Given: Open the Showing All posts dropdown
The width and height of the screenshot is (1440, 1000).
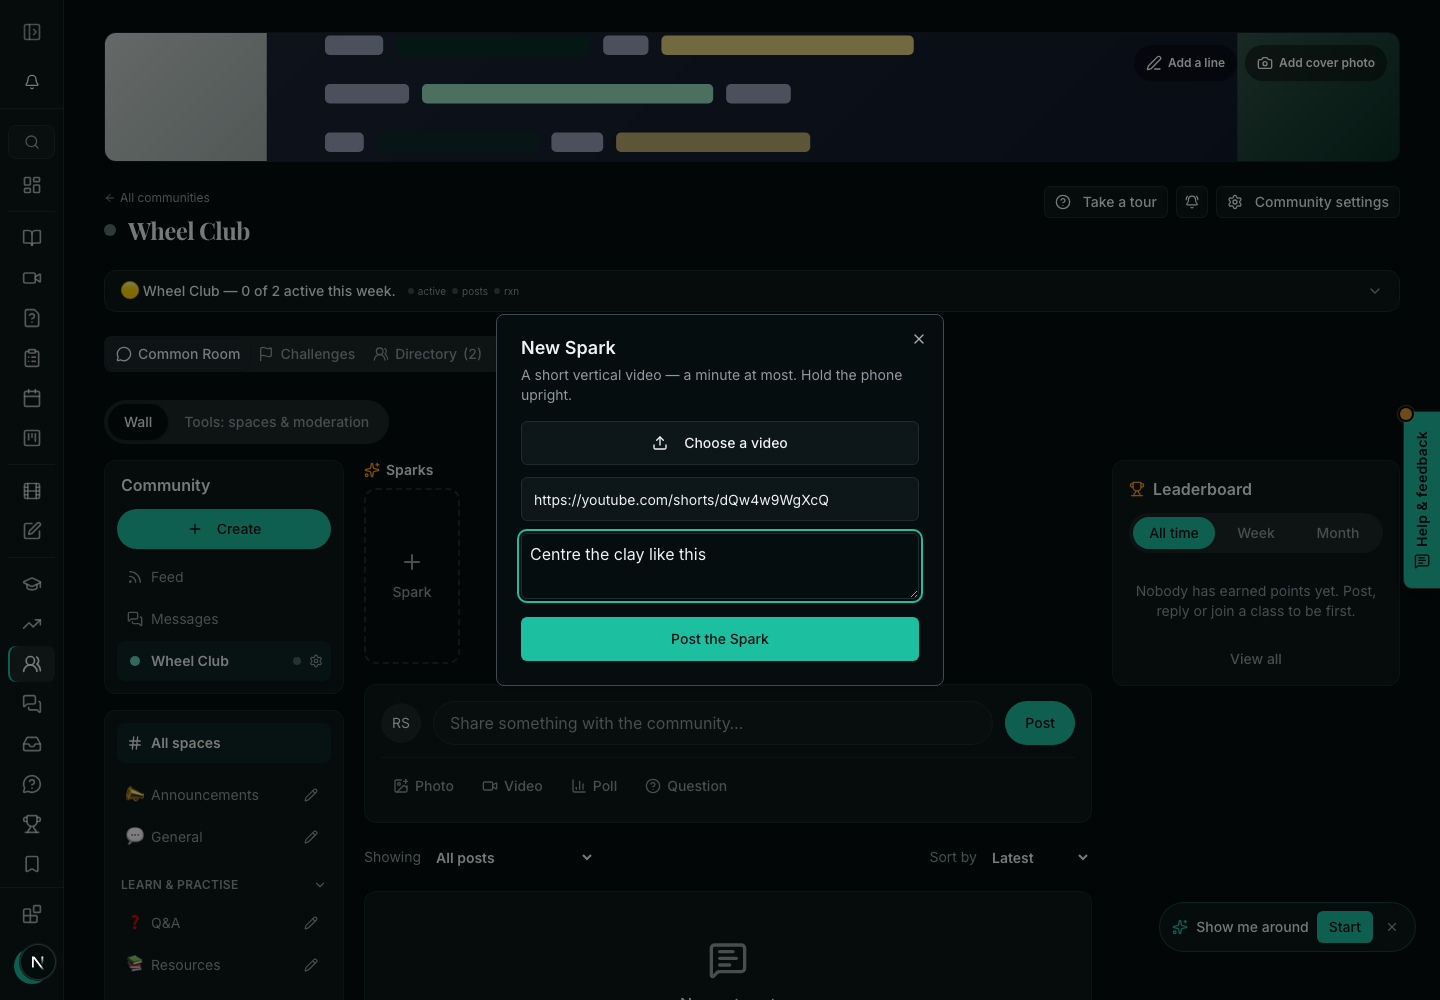Looking at the screenshot, I should pyautogui.click(x=515, y=858).
